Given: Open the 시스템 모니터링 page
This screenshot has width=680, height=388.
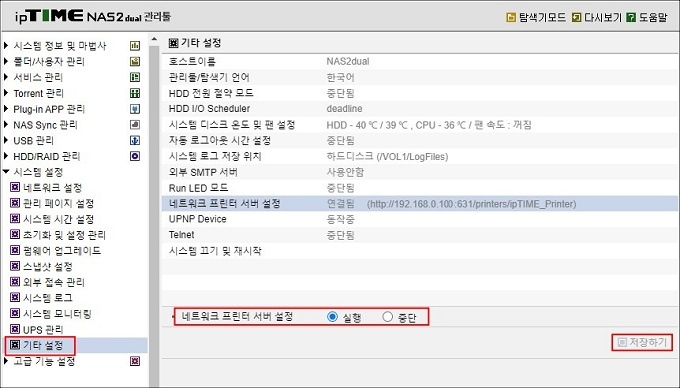Looking at the screenshot, I should pos(57,313).
